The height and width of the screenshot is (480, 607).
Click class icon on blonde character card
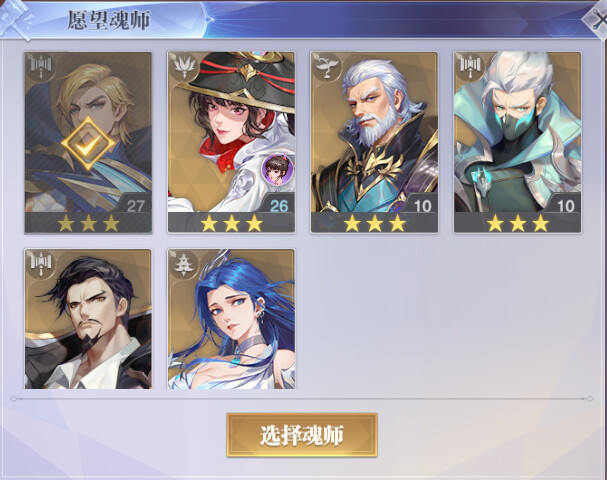click(x=41, y=67)
